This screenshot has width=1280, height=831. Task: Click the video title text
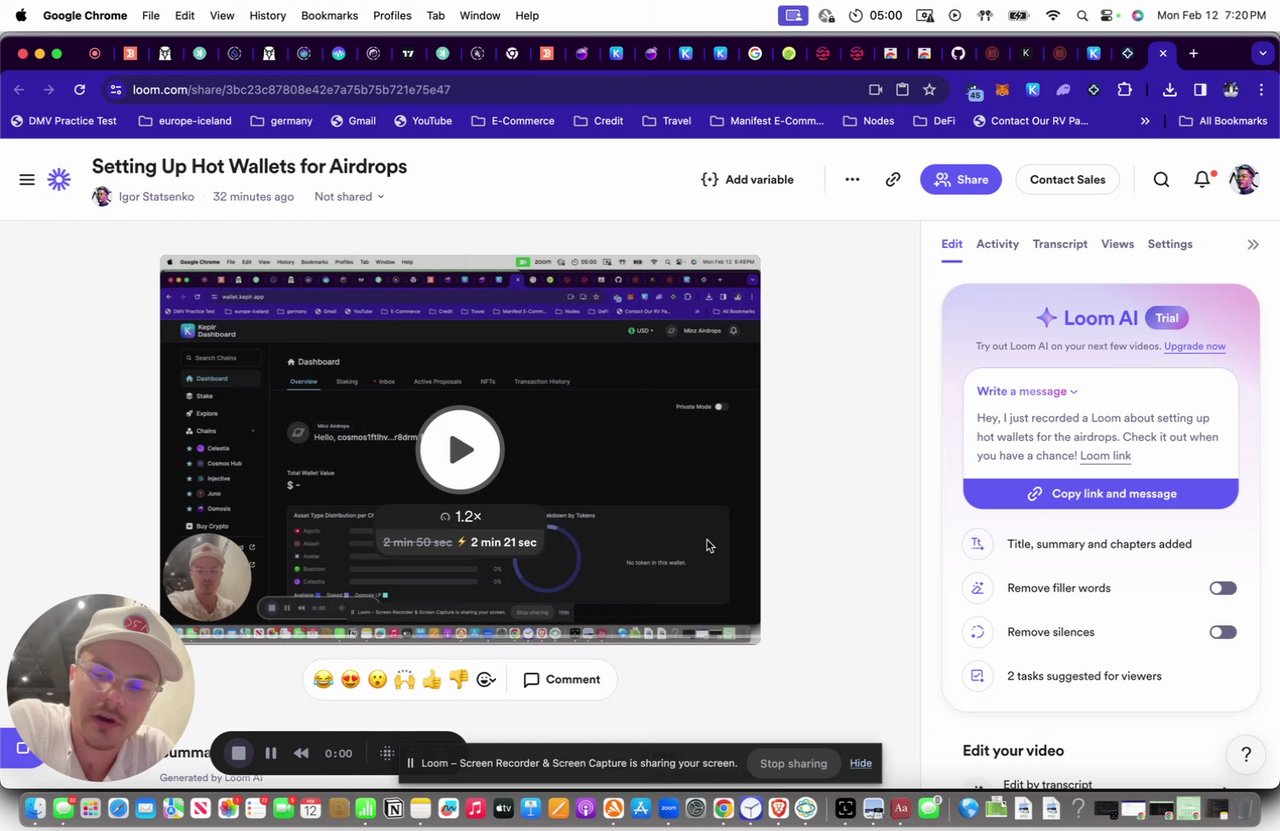click(x=249, y=166)
